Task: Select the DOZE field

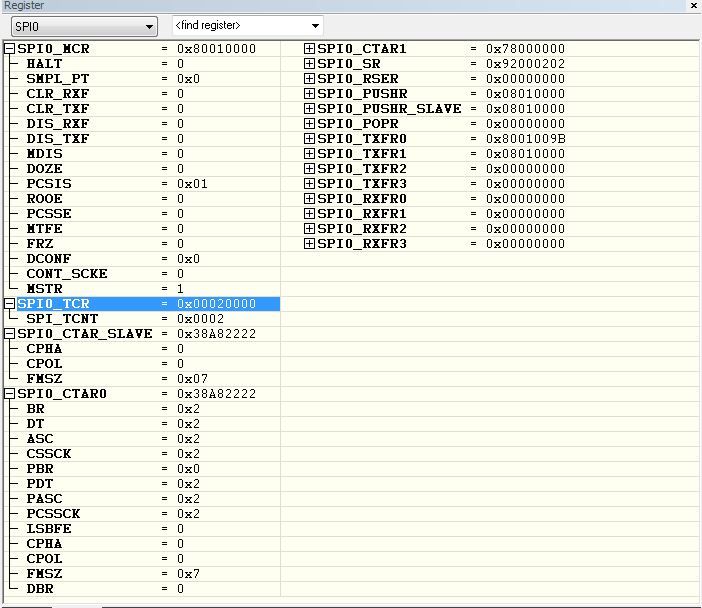Action: coord(44,169)
